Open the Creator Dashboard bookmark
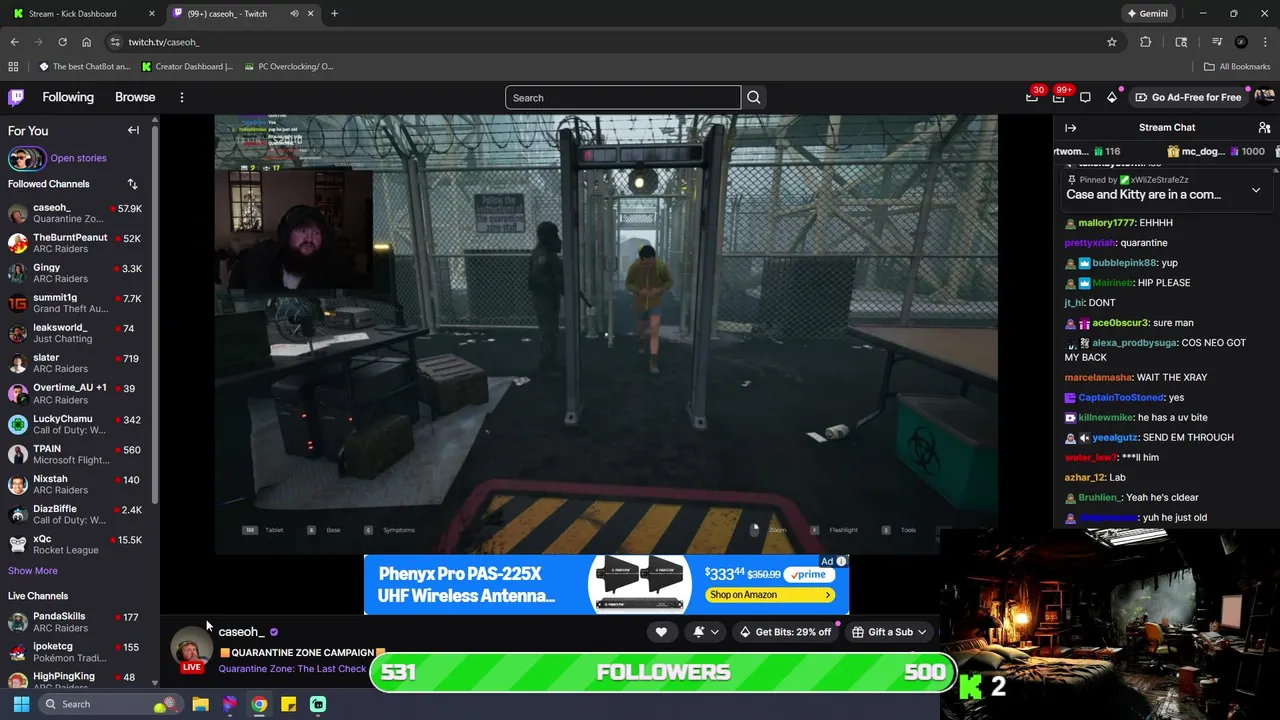 pos(188,67)
